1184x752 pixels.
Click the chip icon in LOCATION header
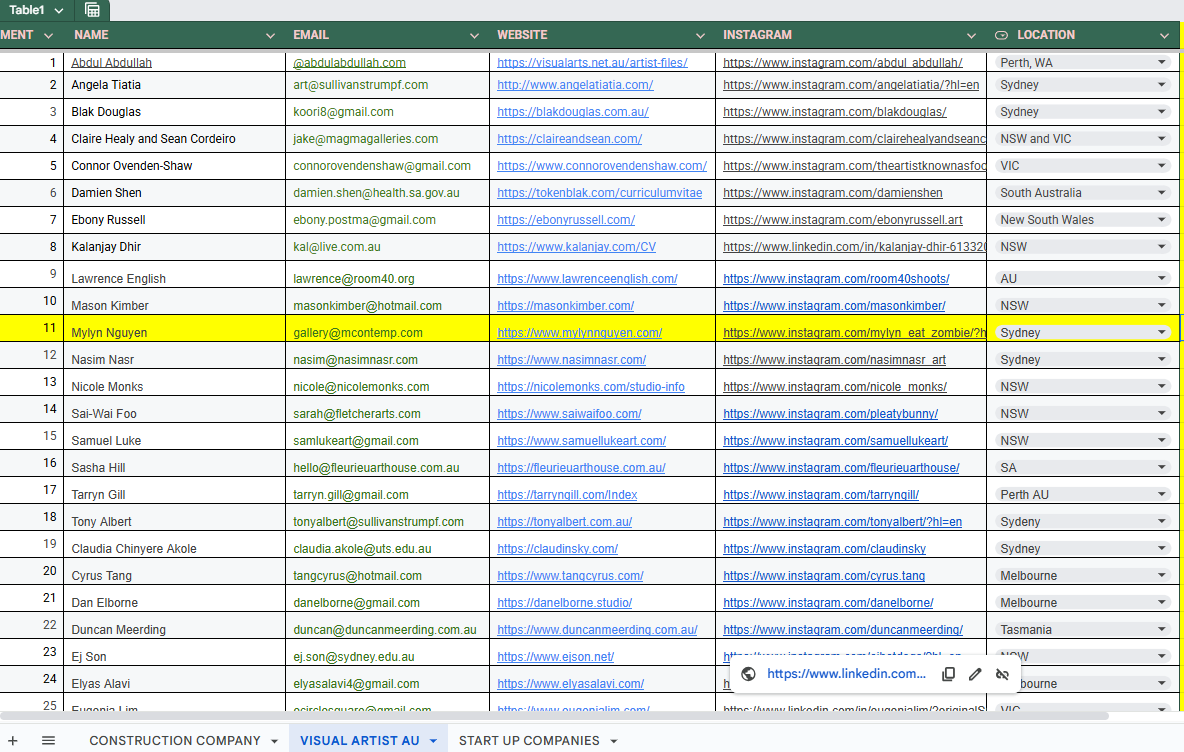click(1001, 35)
